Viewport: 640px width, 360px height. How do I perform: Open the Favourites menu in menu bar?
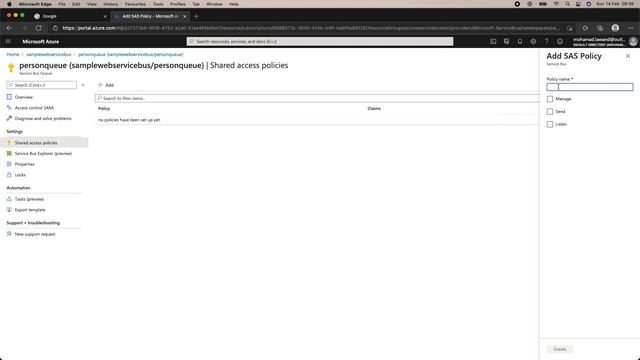point(135,4)
